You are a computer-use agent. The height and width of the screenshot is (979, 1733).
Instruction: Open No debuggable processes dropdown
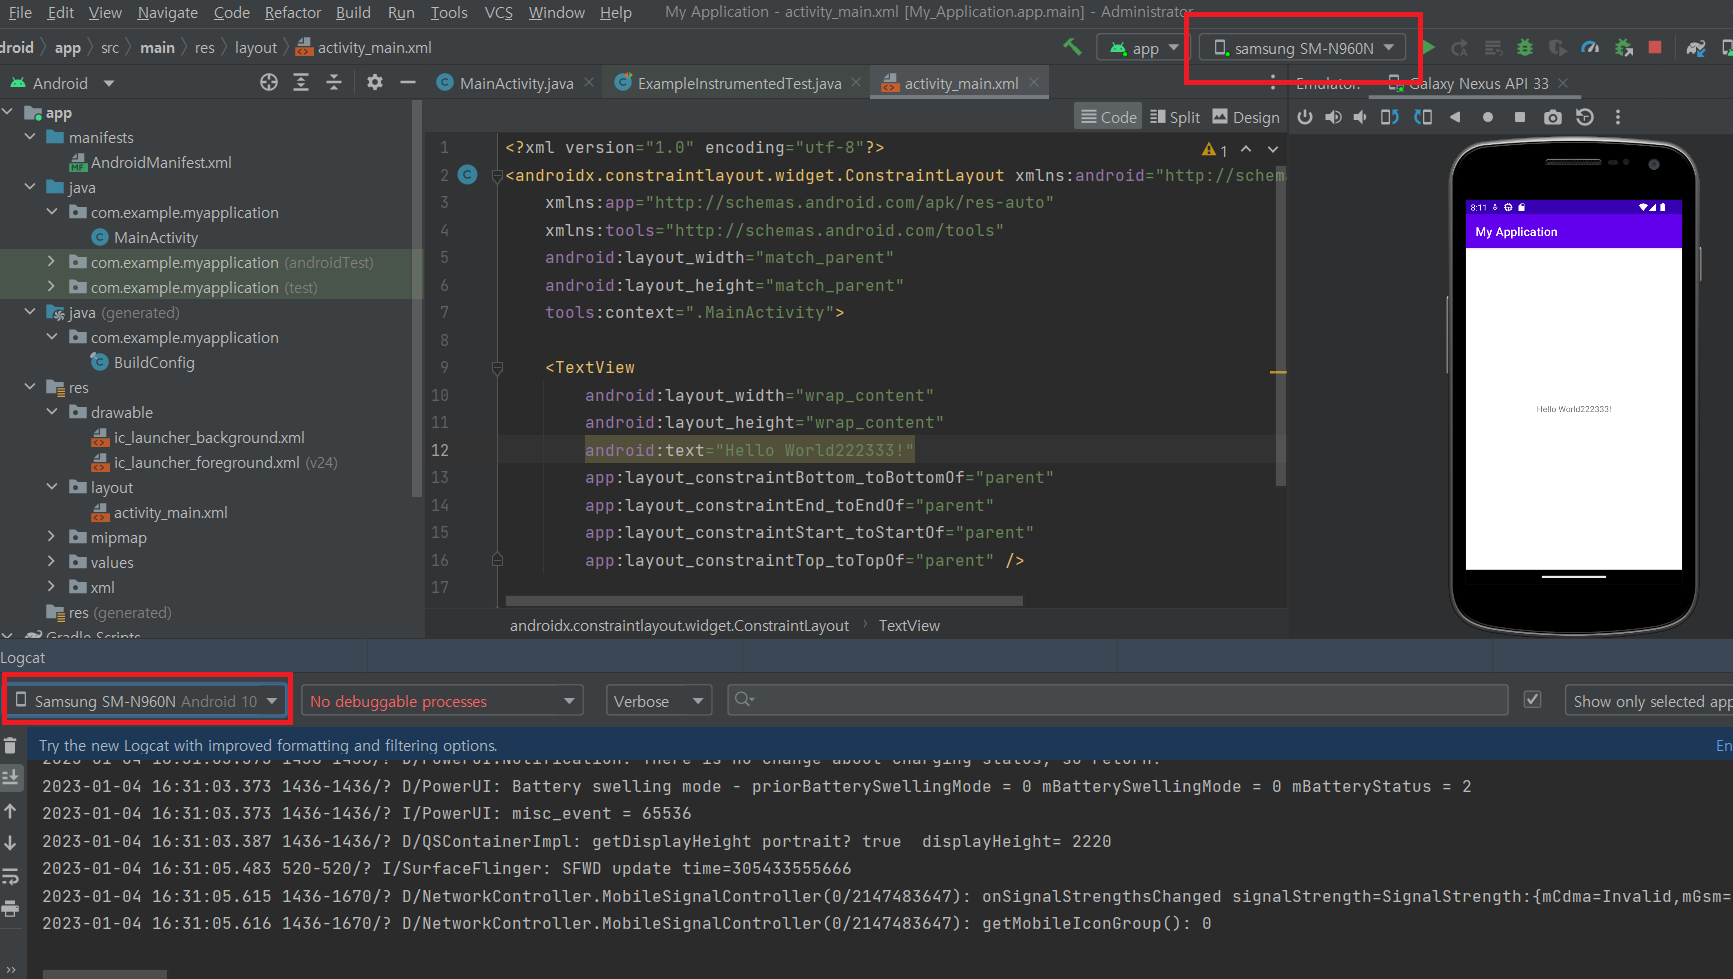[441, 701]
